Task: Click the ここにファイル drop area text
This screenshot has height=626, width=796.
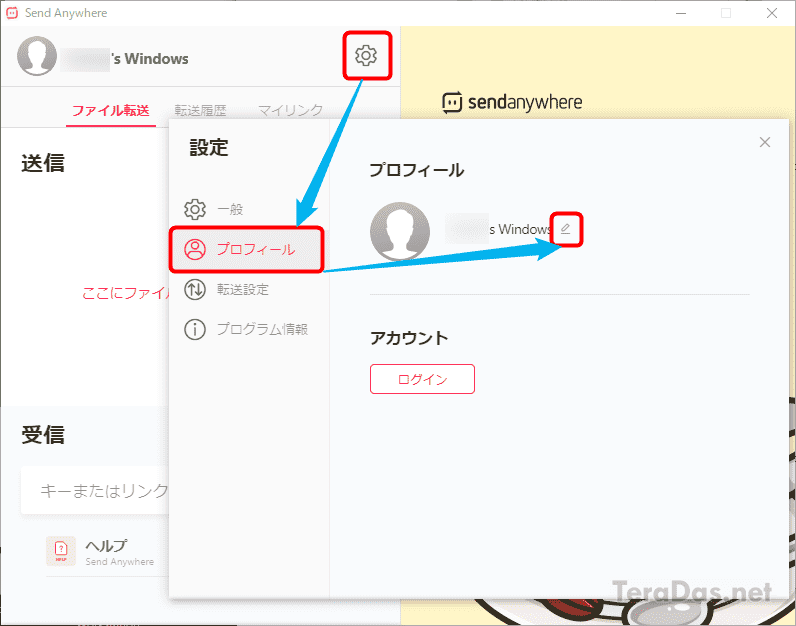Action: [125, 293]
